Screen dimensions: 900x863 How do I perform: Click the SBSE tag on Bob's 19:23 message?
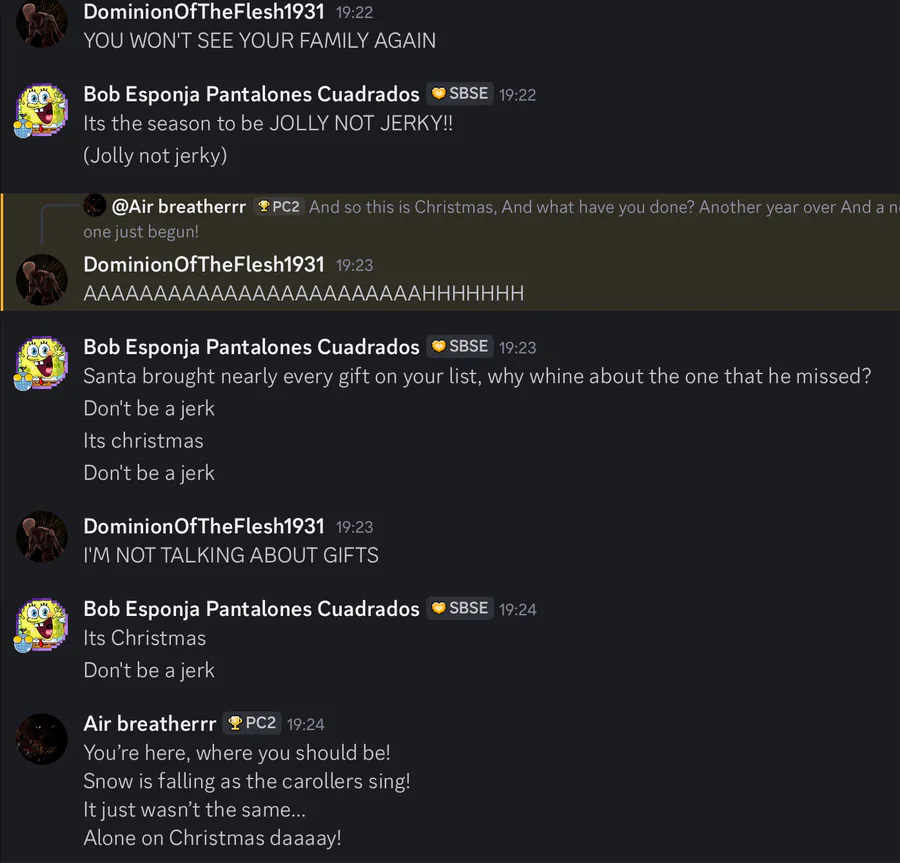pos(460,346)
